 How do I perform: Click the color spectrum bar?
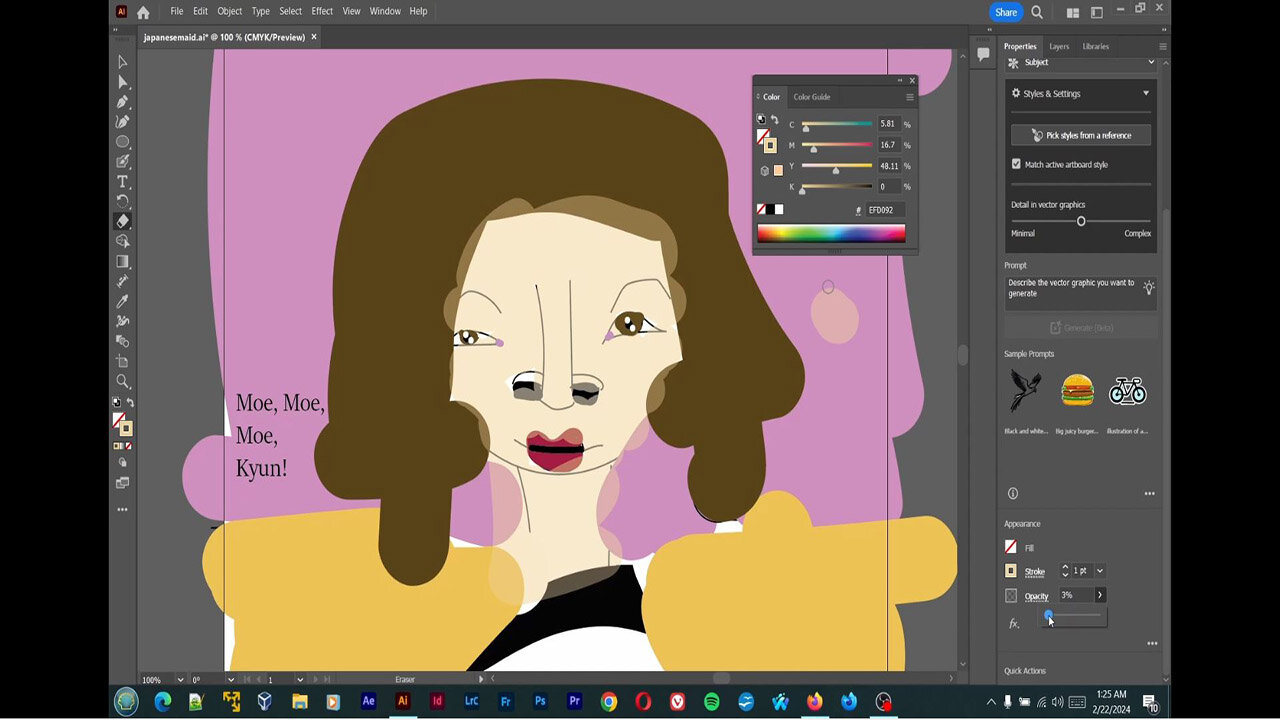point(831,234)
